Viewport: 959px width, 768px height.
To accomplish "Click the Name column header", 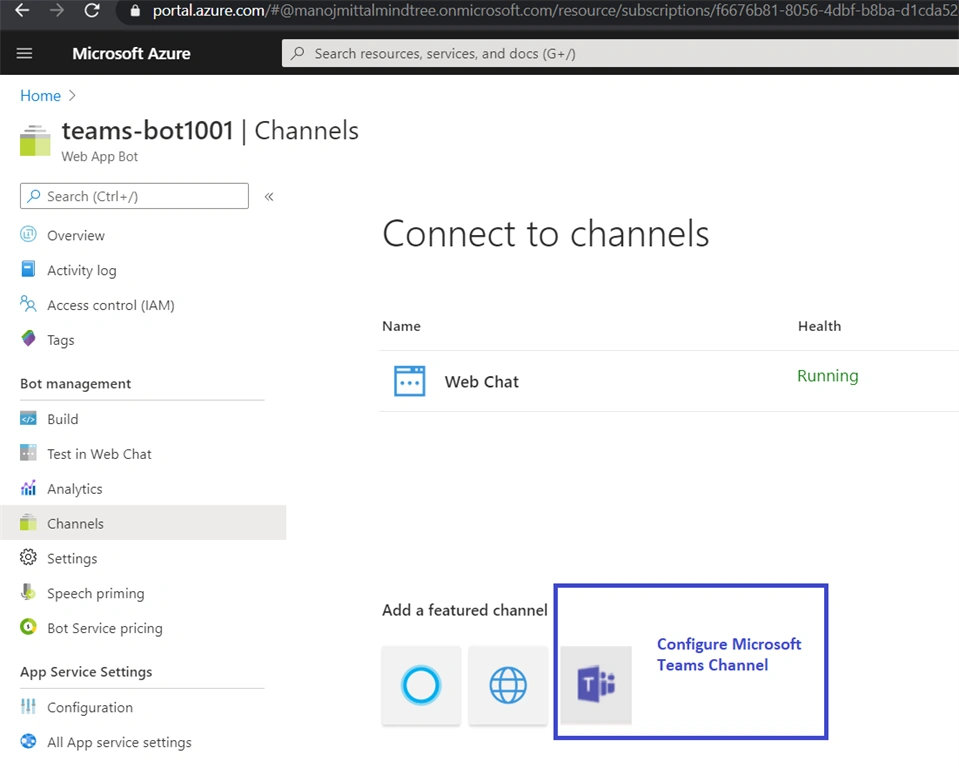I will 401,326.
